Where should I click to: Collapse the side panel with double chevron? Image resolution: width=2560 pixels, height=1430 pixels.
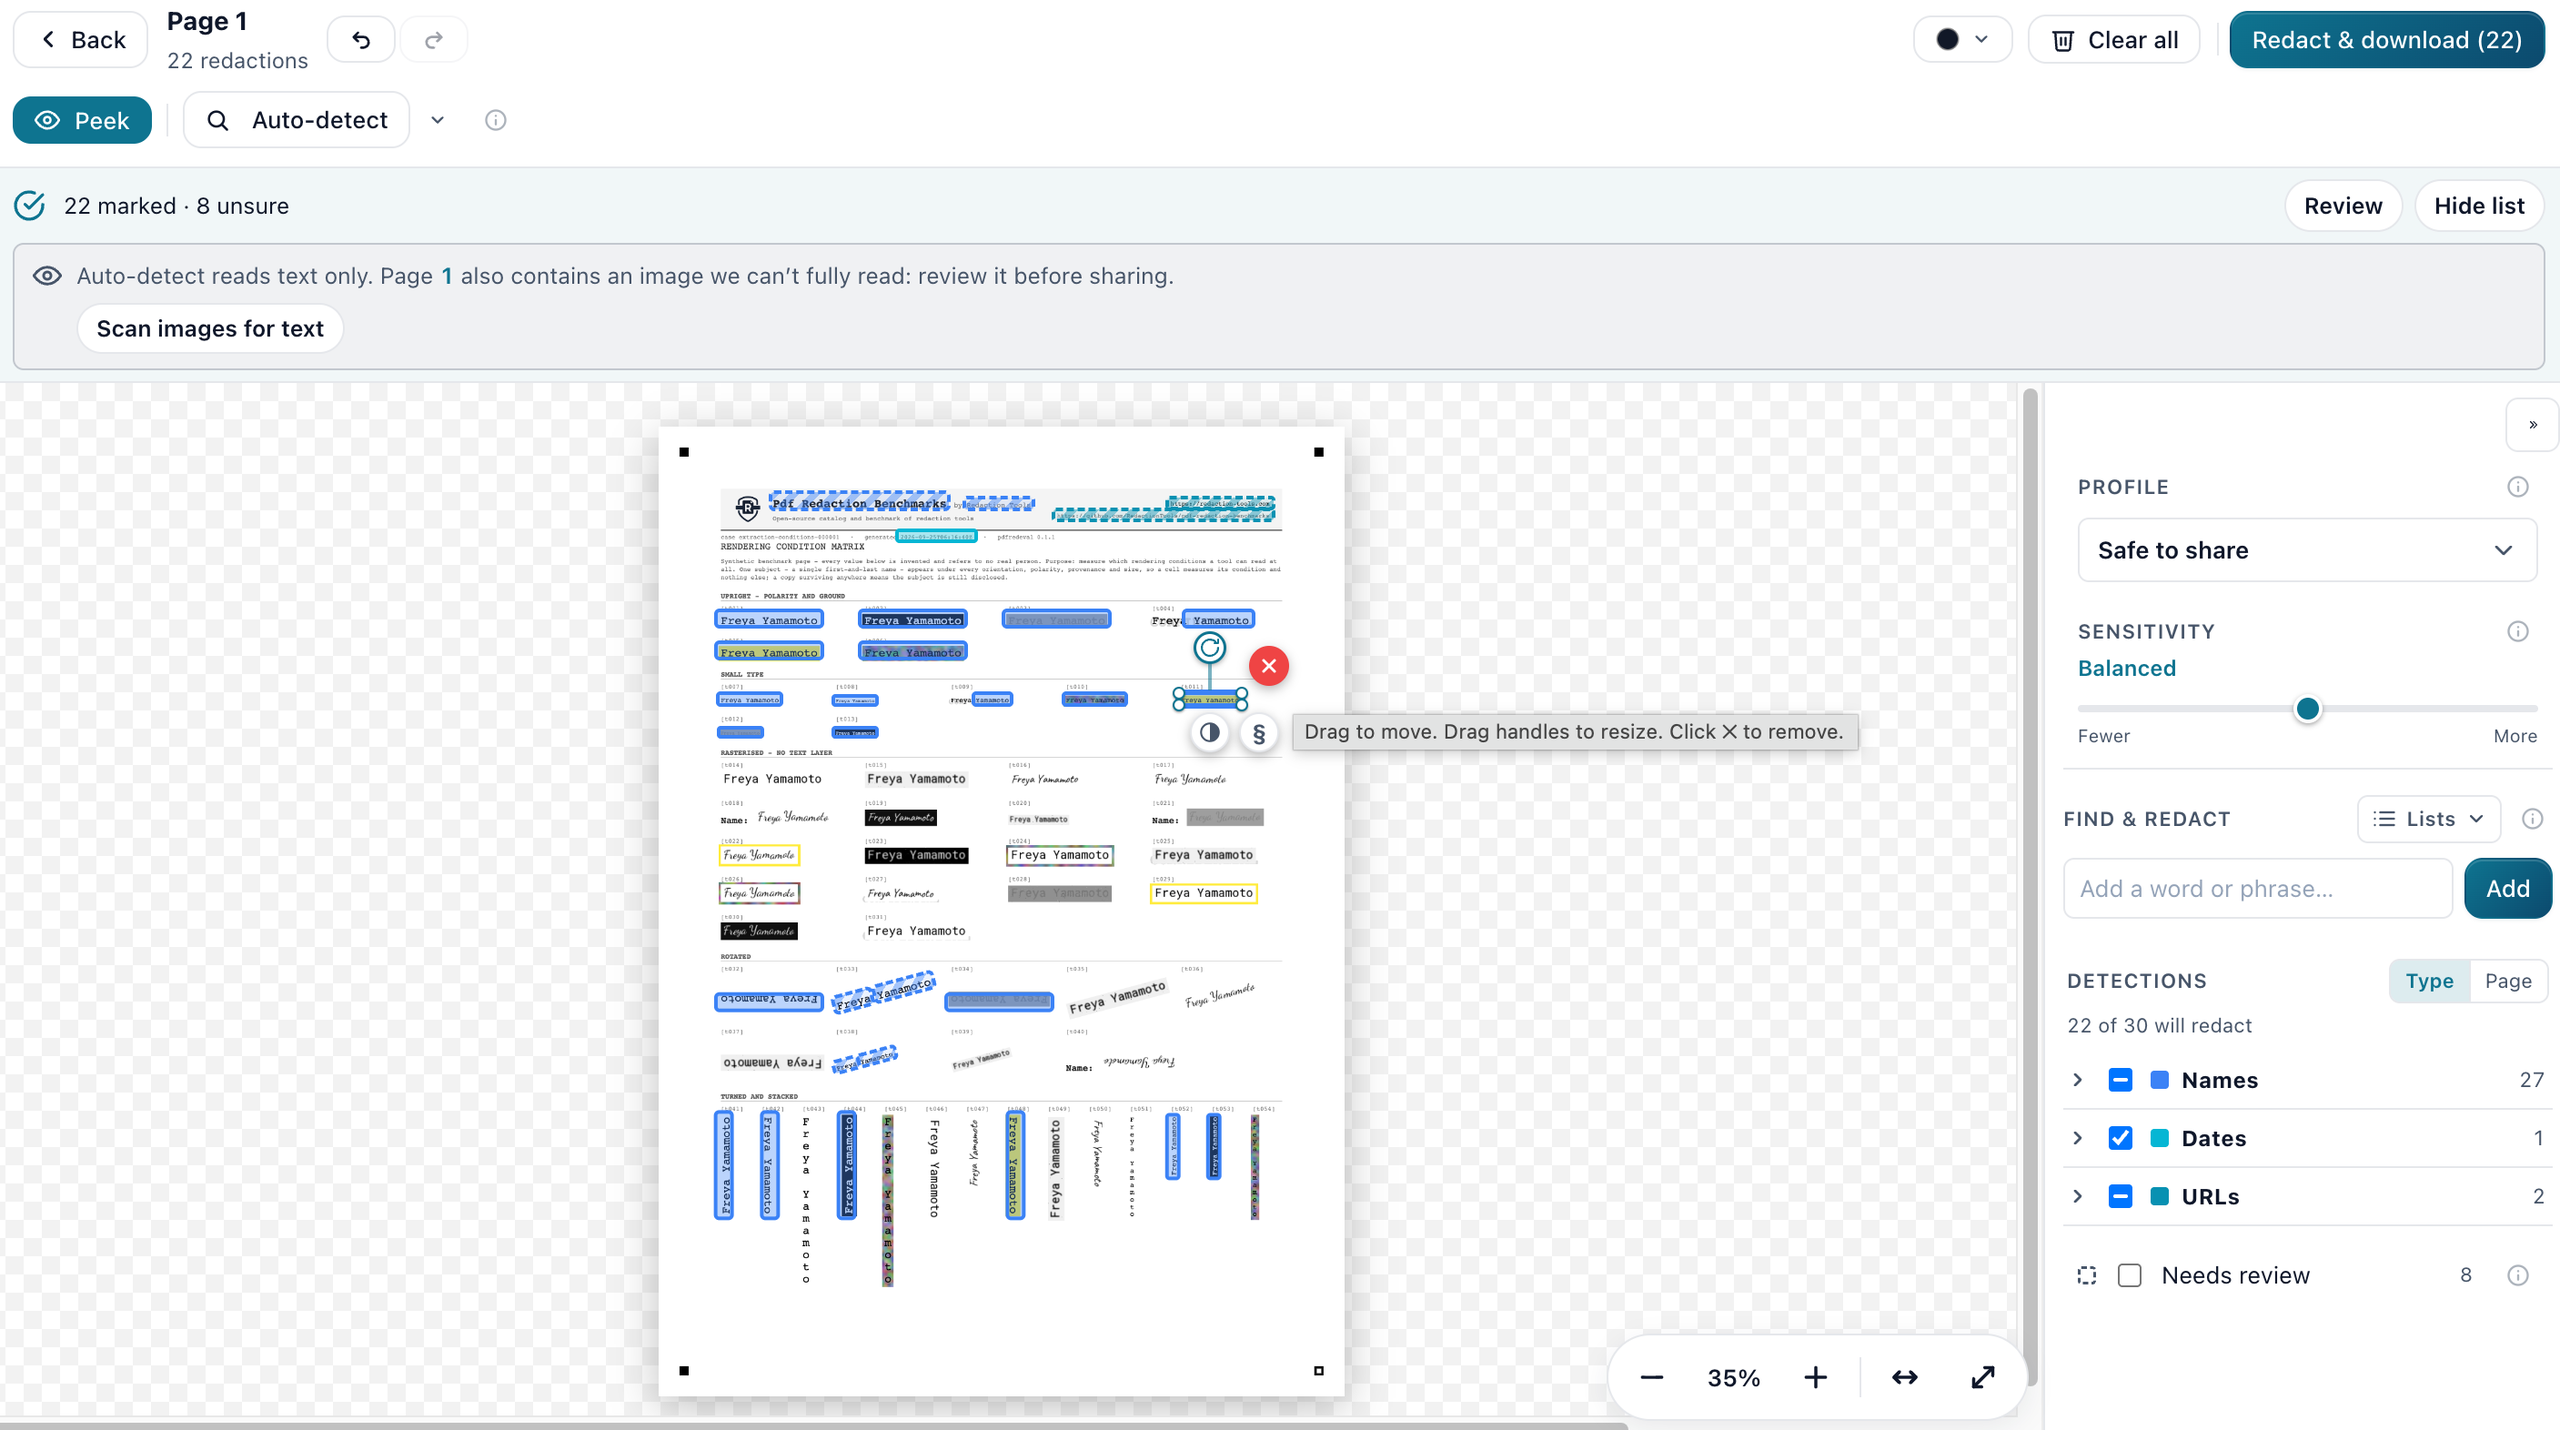(x=2532, y=425)
